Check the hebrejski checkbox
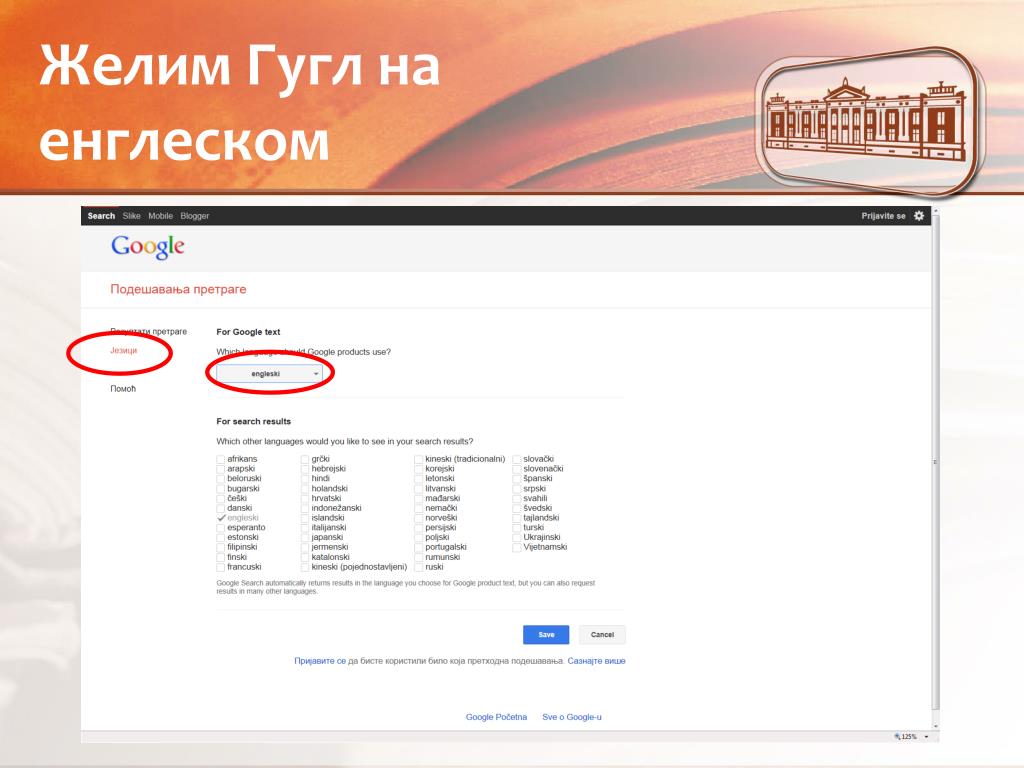The image size is (1024, 768). click(x=305, y=469)
